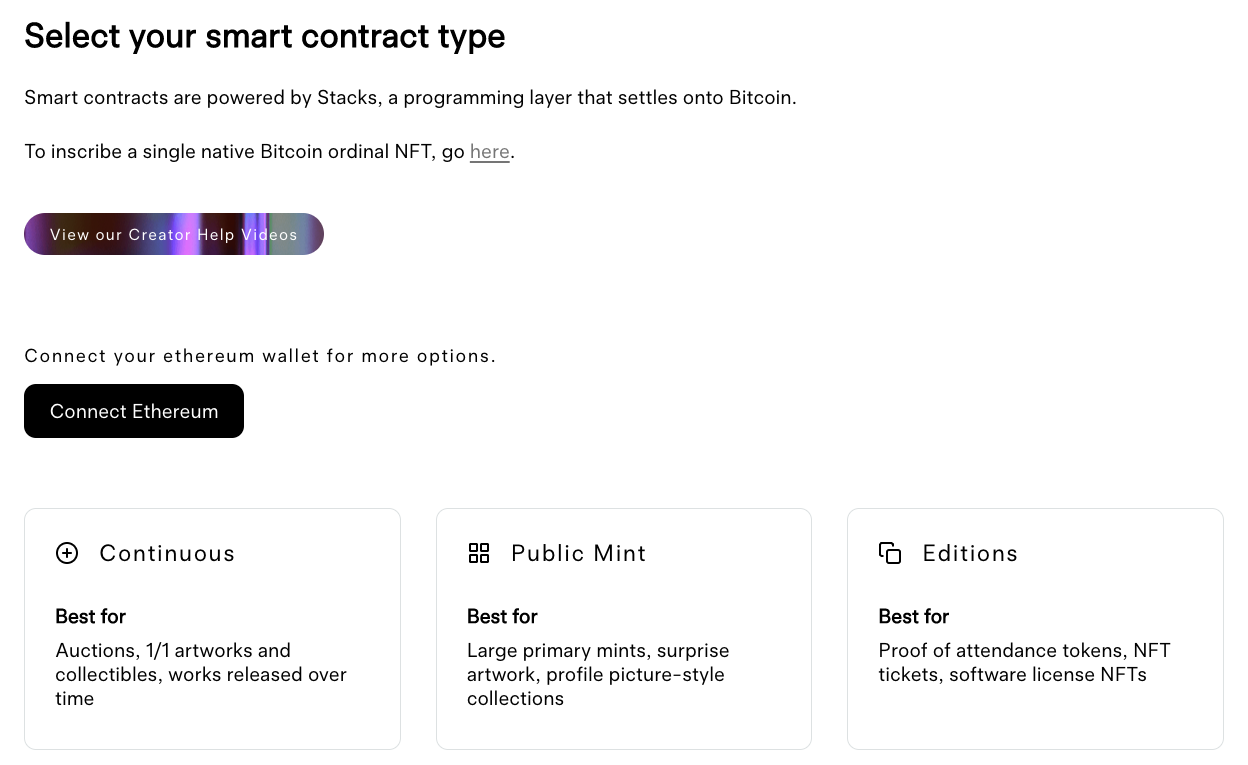The height and width of the screenshot is (765, 1248).
Task: Click "Best for" label in Editions card
Action: click(x=914, y=616)
